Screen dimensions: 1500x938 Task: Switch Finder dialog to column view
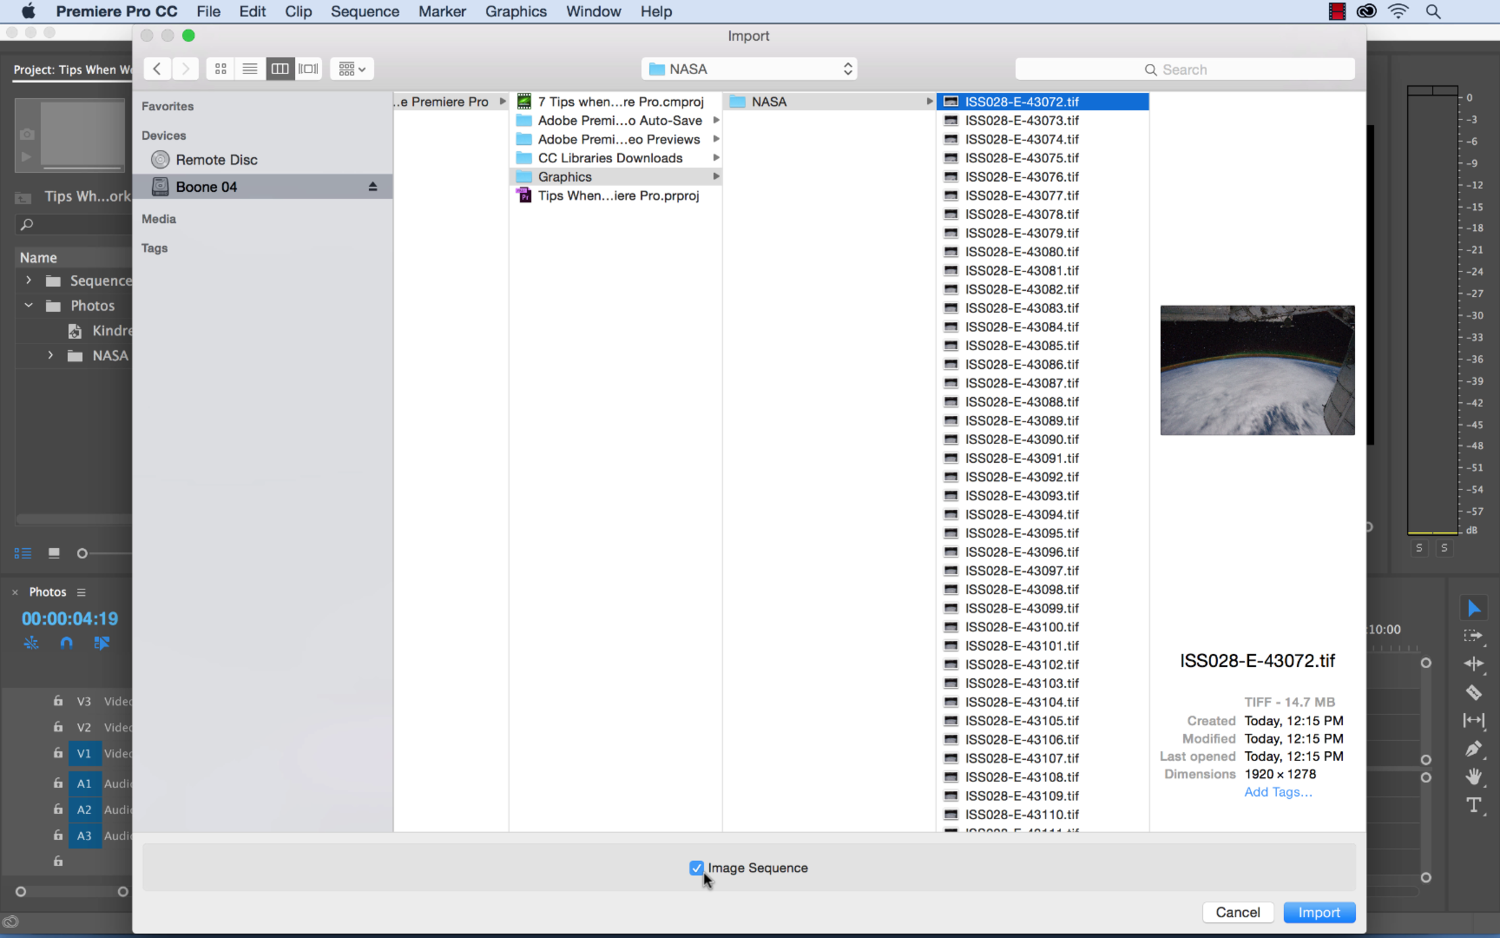[x=280, y=69]
